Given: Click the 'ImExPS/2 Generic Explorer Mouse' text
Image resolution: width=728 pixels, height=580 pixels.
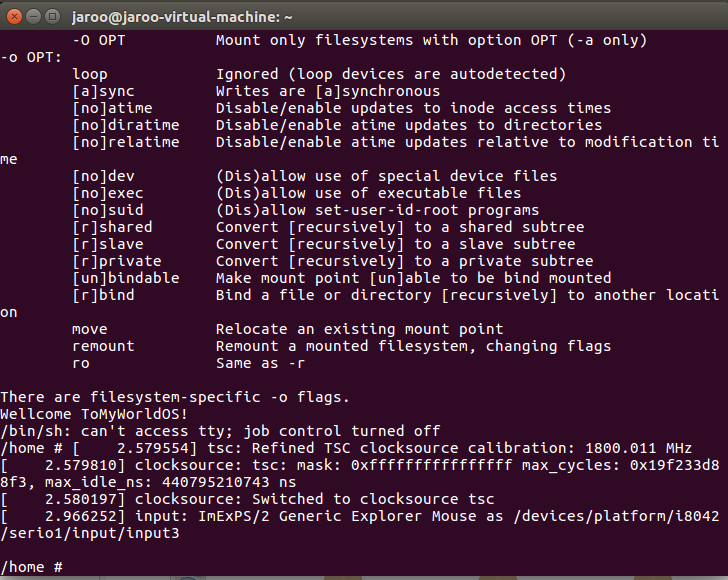Looking at the screenshot, I should [x=338, y=516].
